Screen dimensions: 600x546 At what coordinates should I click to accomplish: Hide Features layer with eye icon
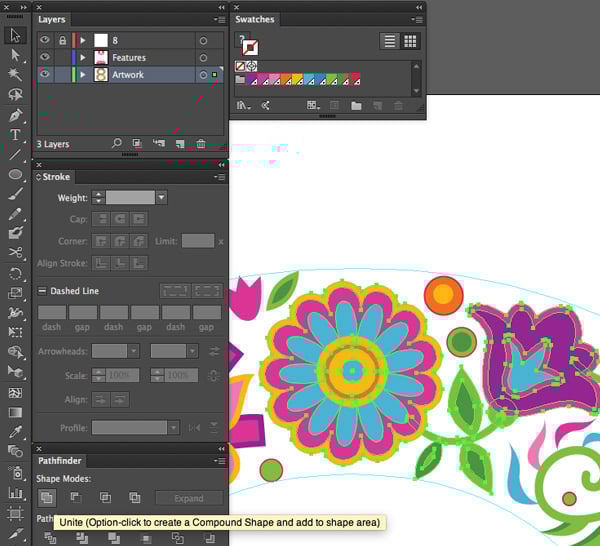pos(45,57)
